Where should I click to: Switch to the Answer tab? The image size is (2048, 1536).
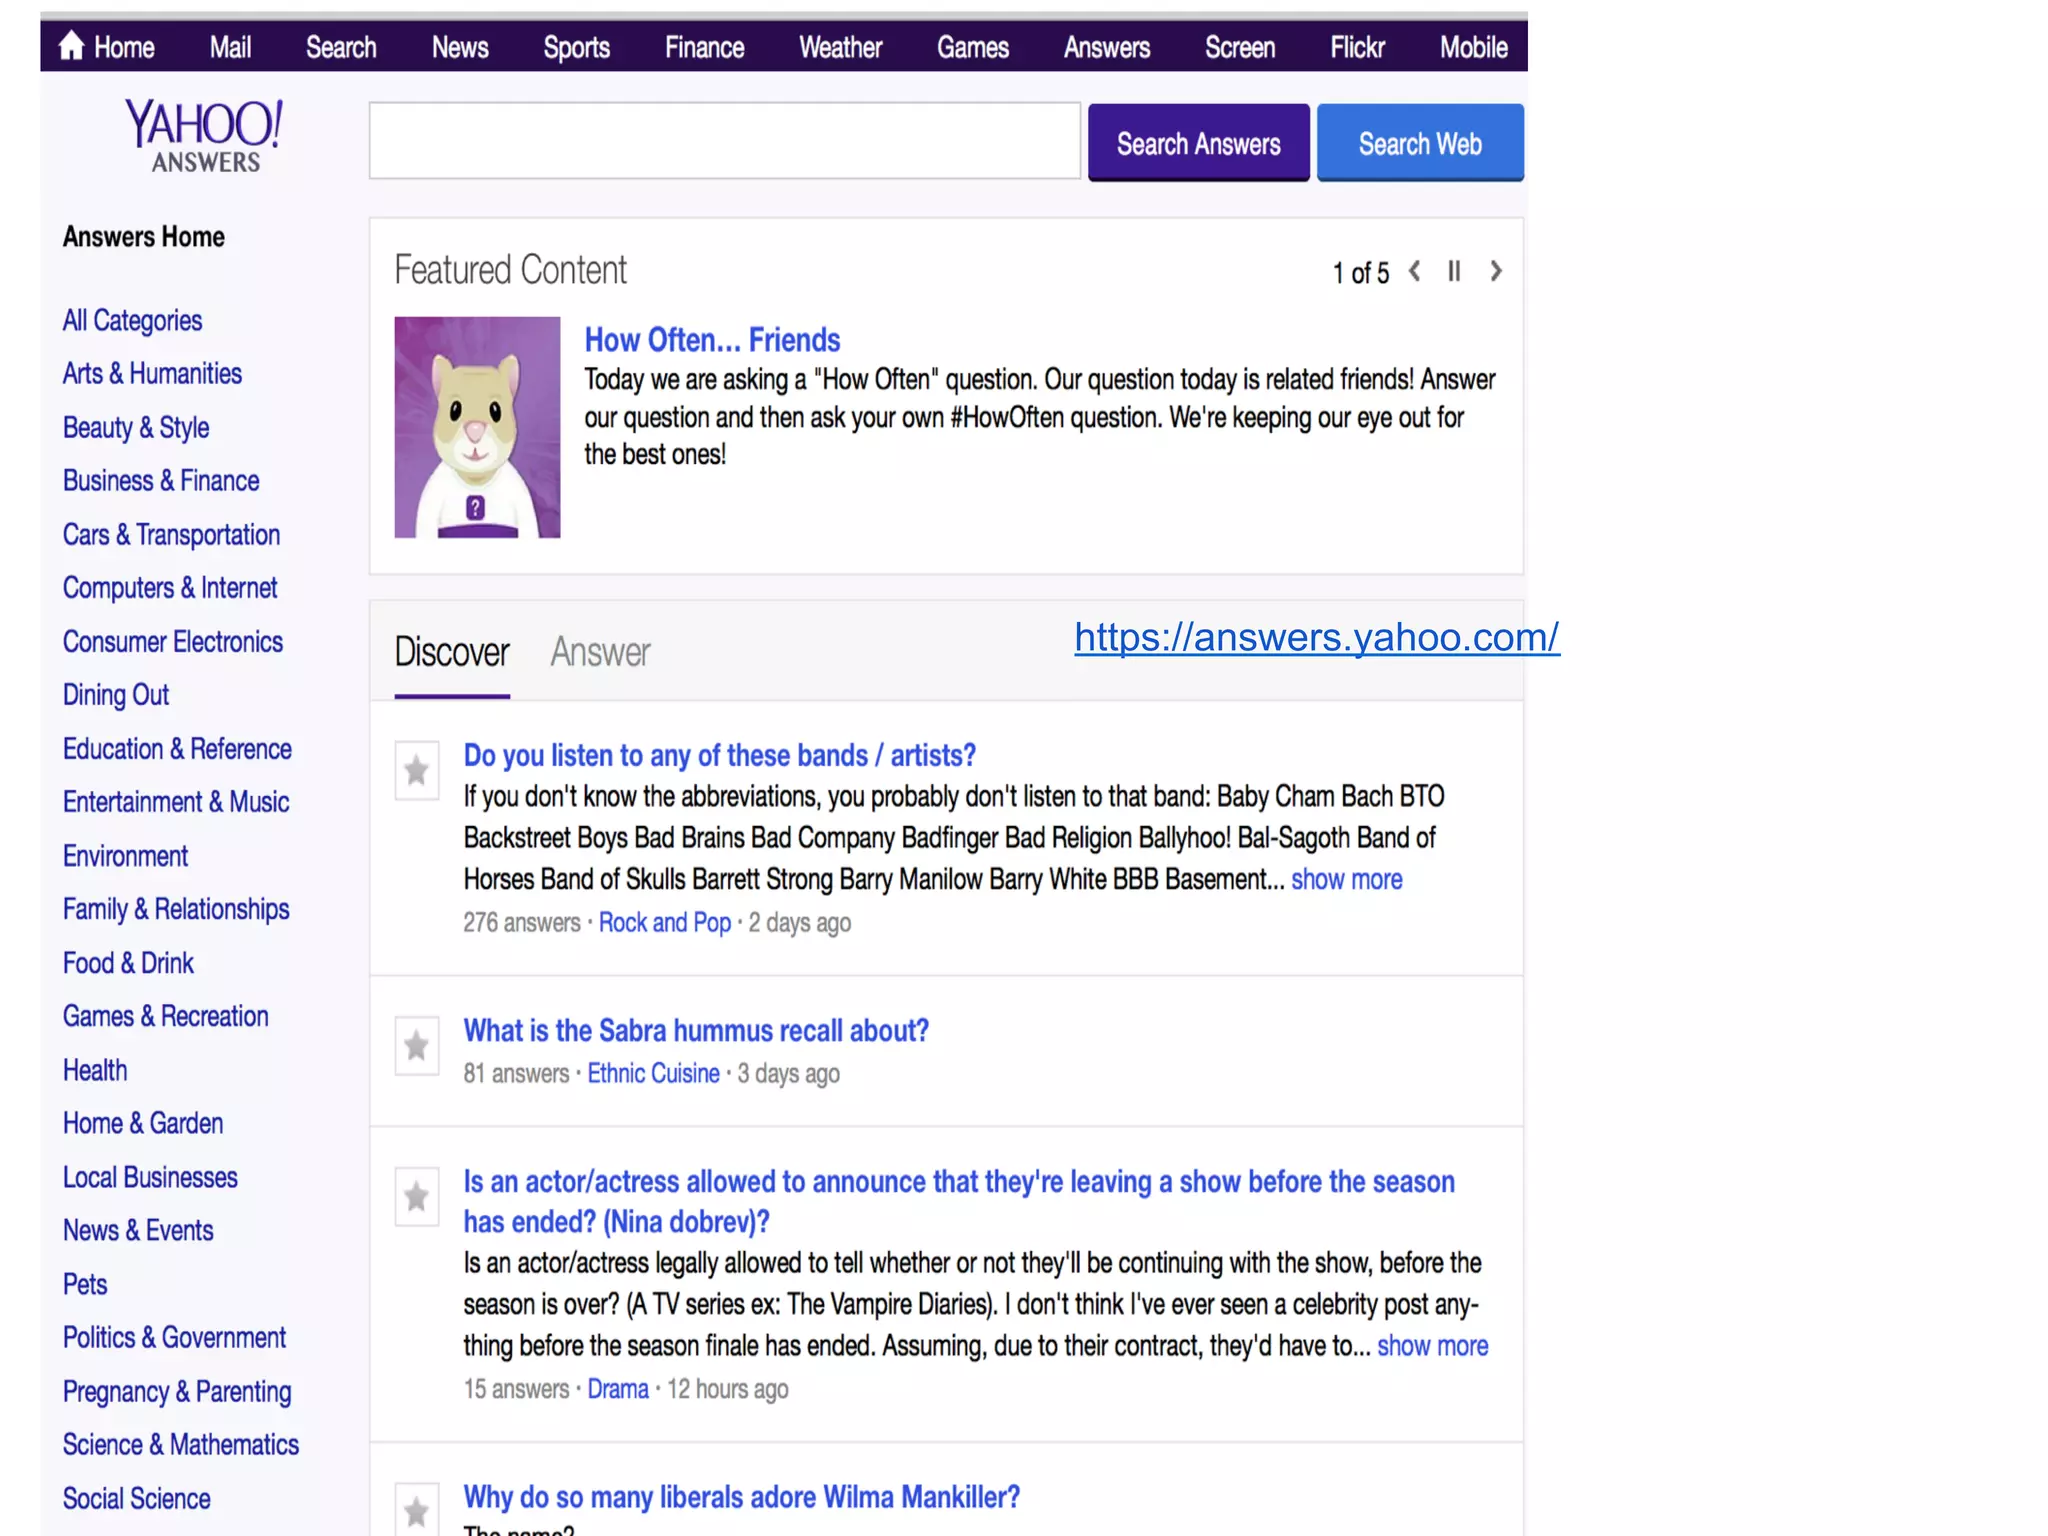600,652
